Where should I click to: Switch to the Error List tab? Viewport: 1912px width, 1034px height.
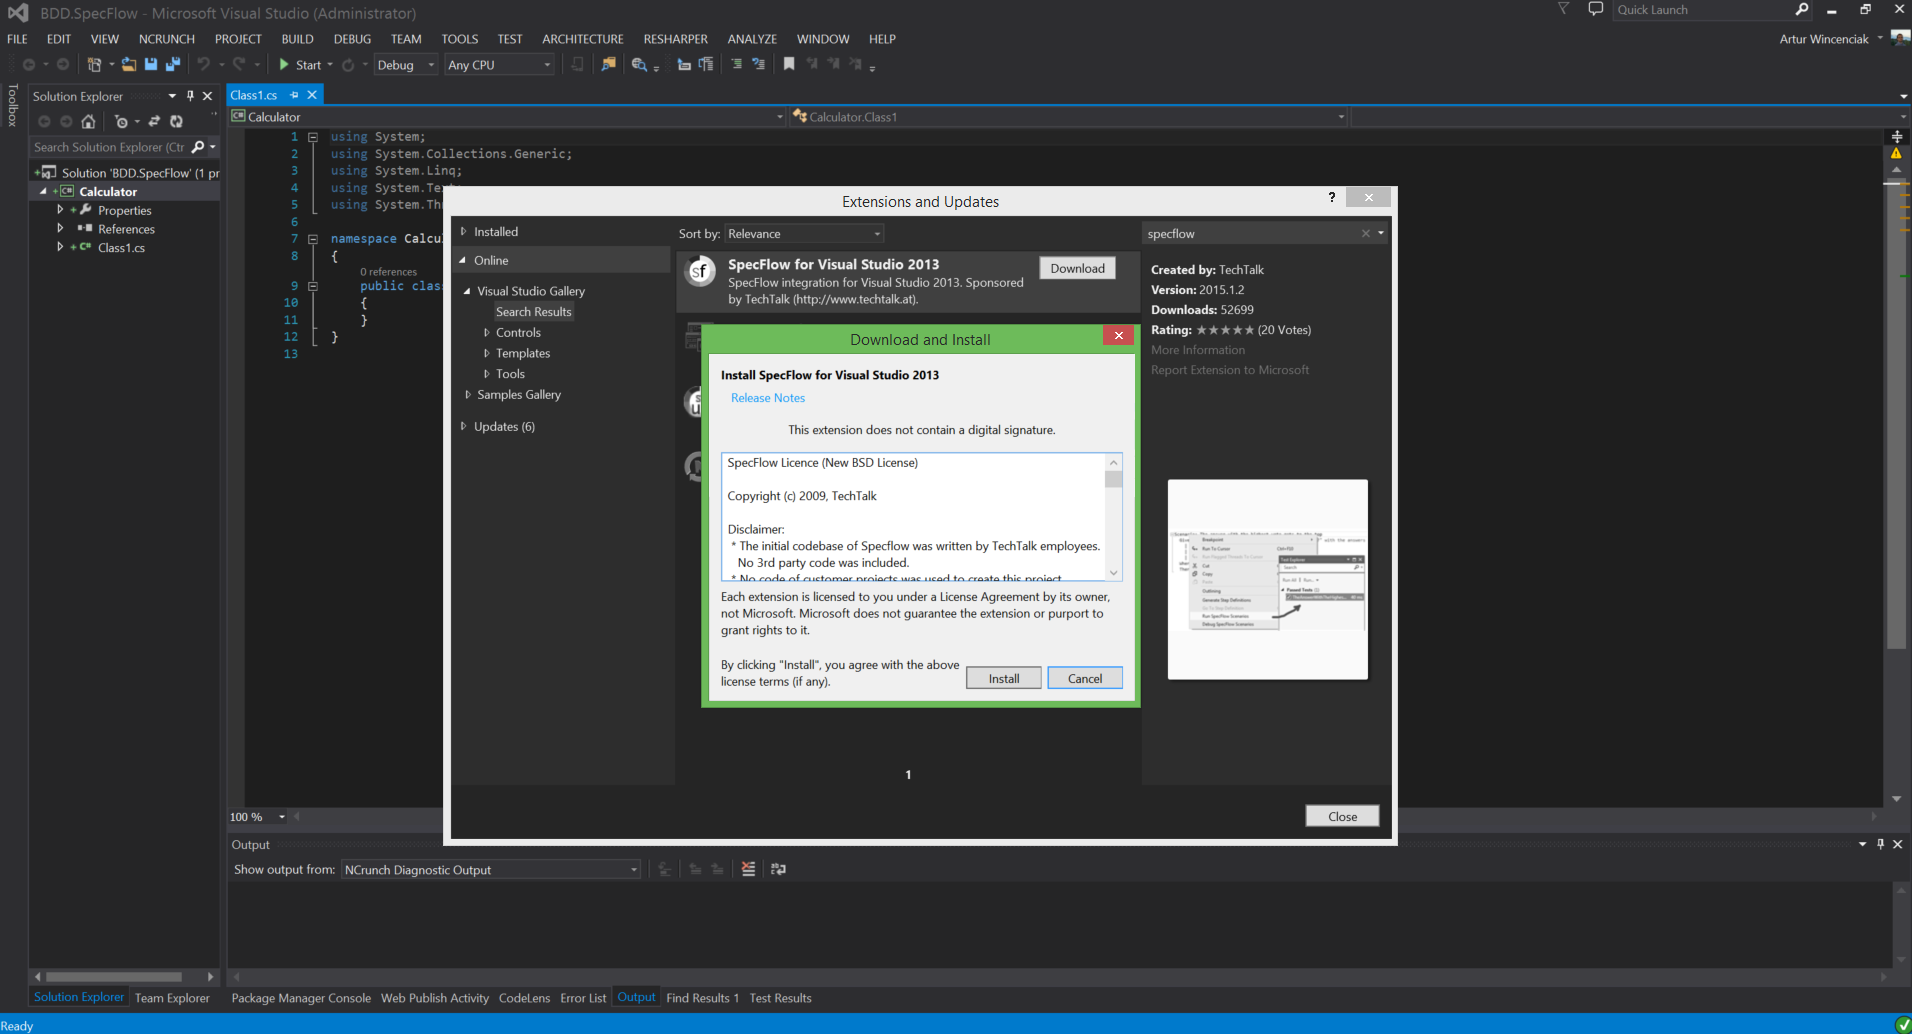[x=583, y=998]
